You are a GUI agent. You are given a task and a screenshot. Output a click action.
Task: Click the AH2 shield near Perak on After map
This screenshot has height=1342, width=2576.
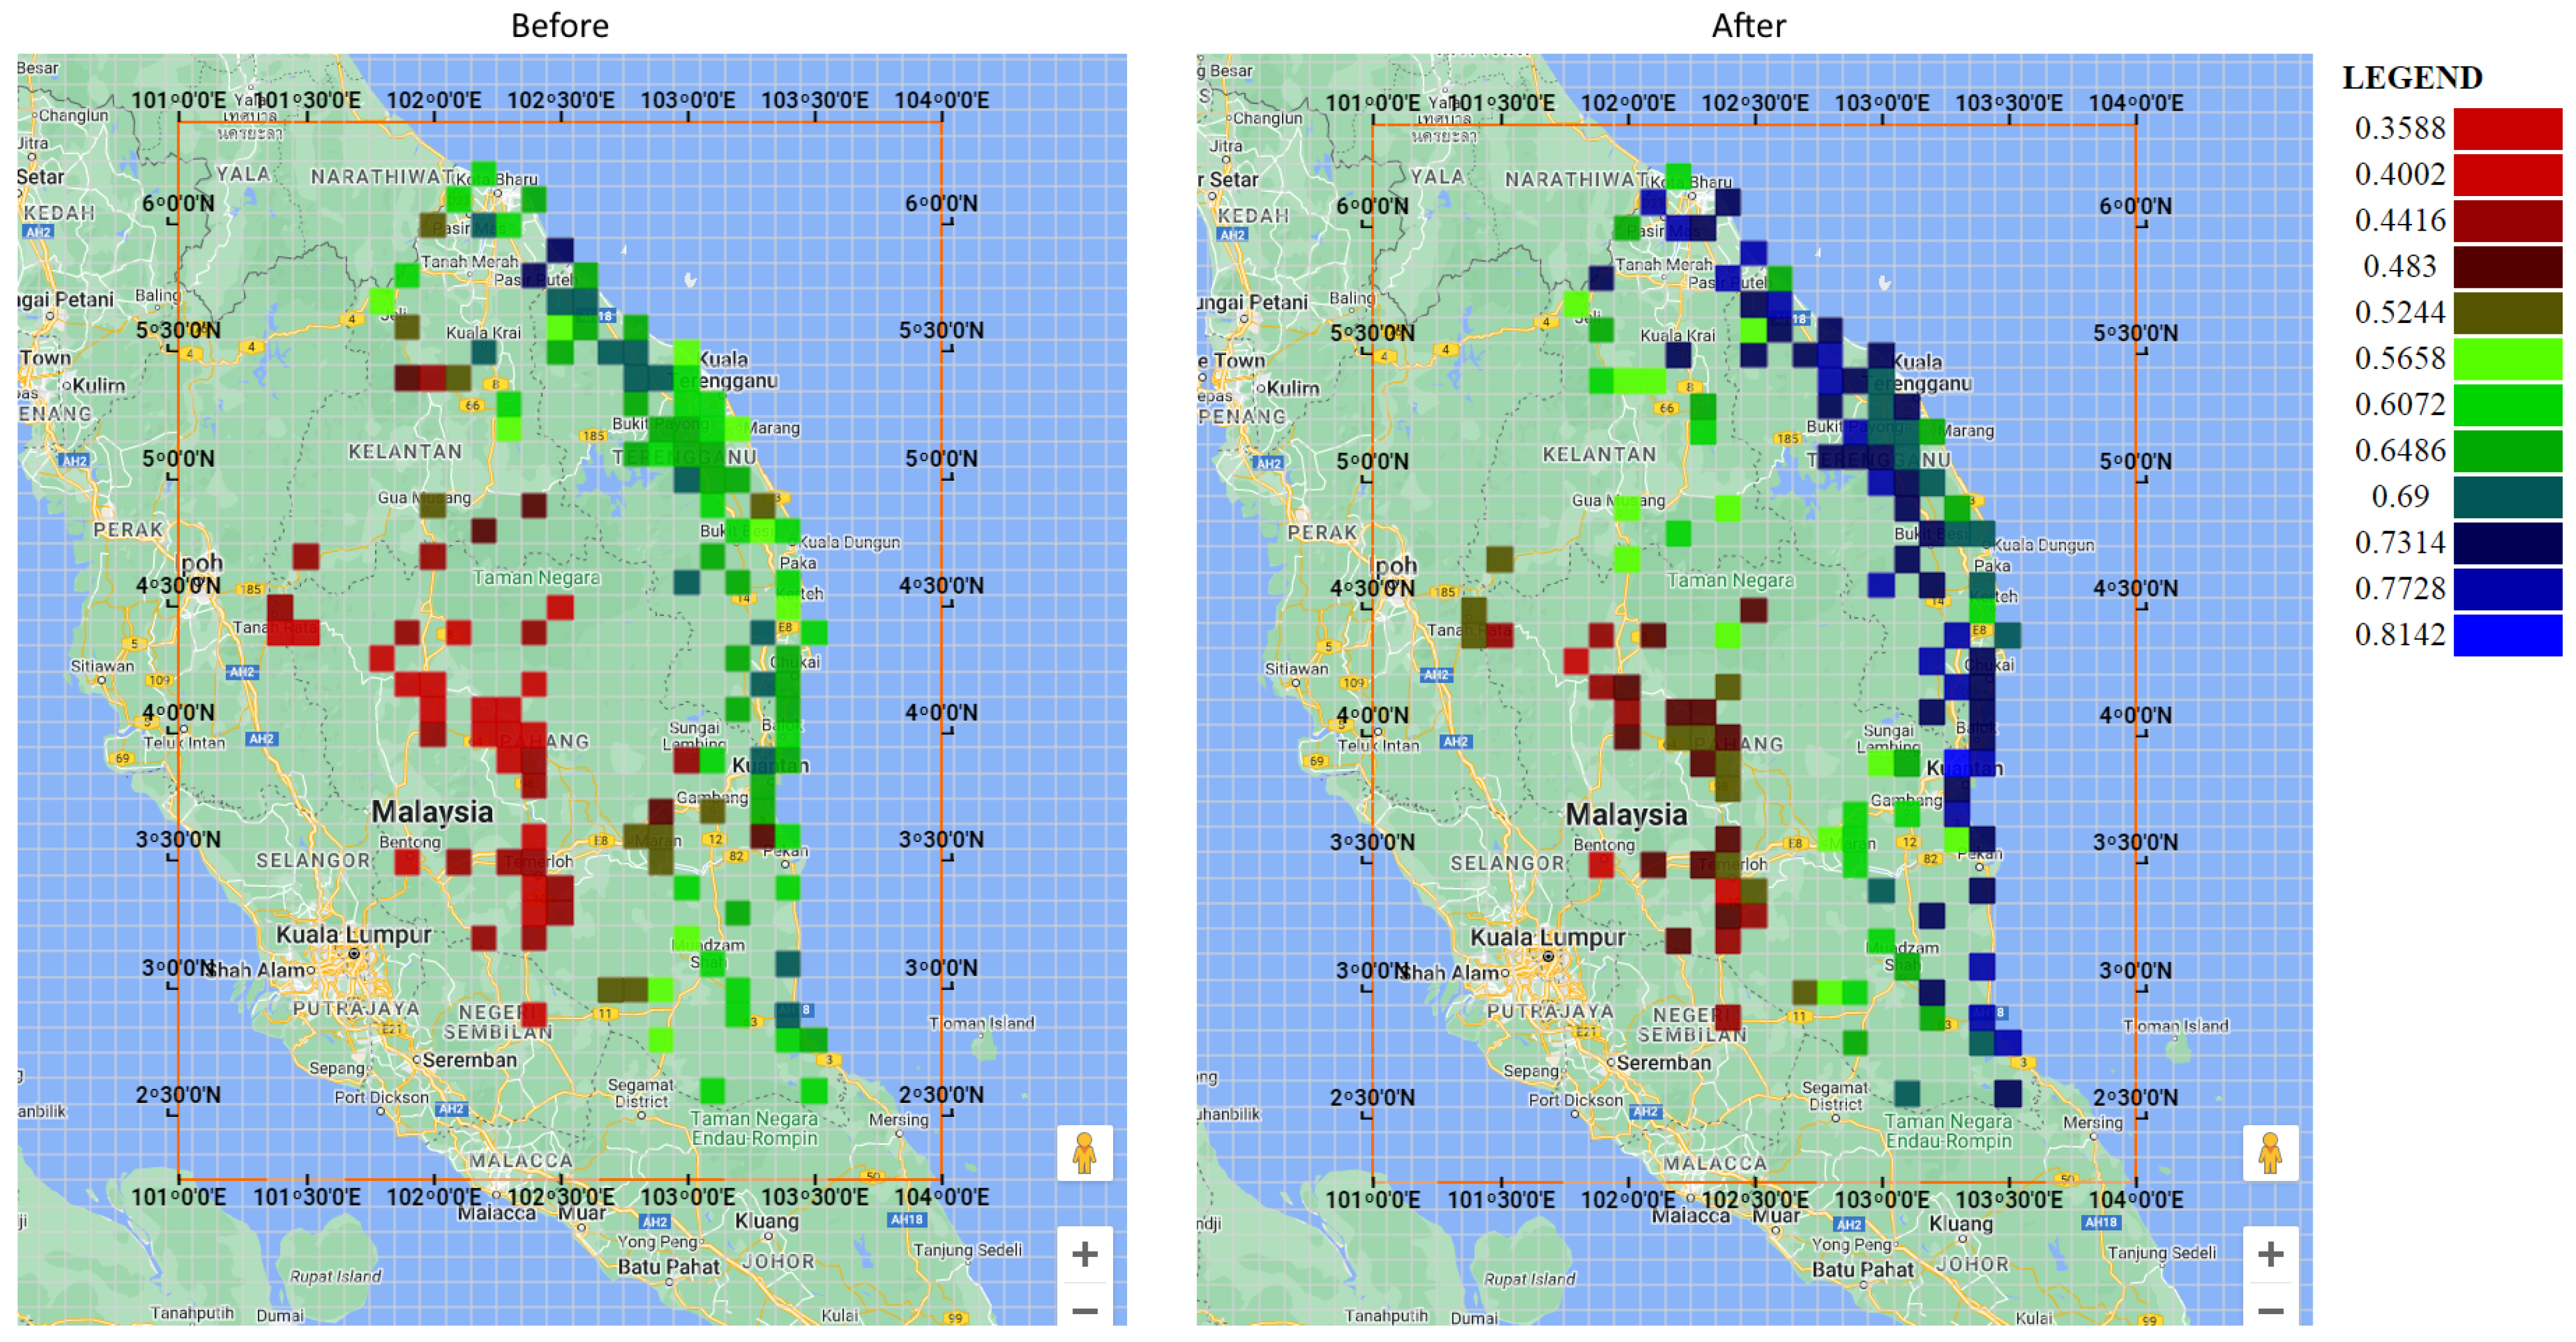(x=1268, y=463)
